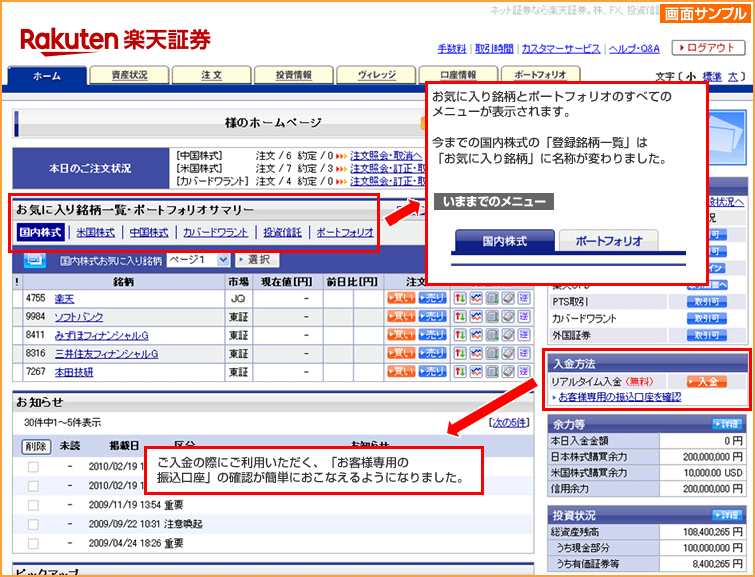Screen dimensions: 755x577
Task: Click the 買い button for 楽天
Action: pos(401,299)
